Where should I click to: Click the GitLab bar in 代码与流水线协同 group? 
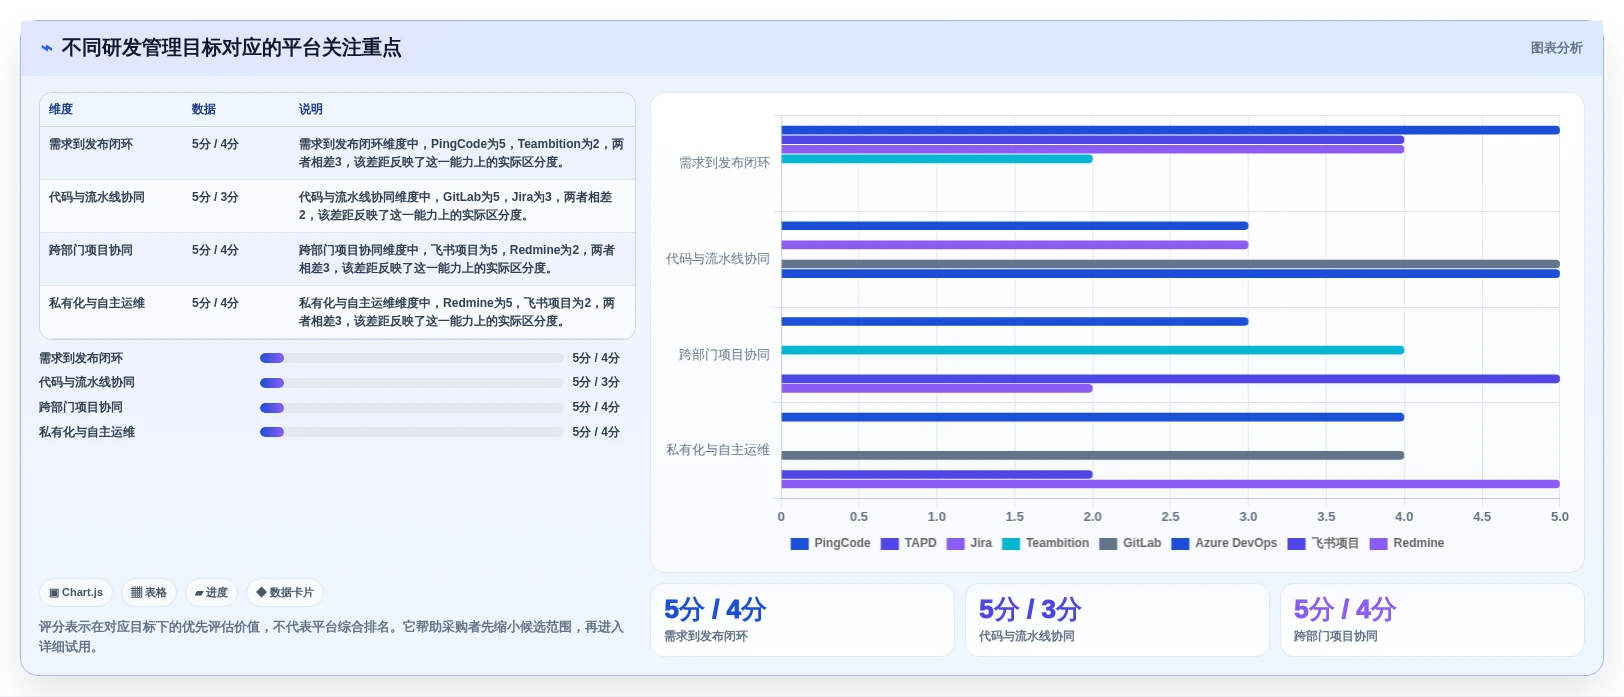point(1170,264)
